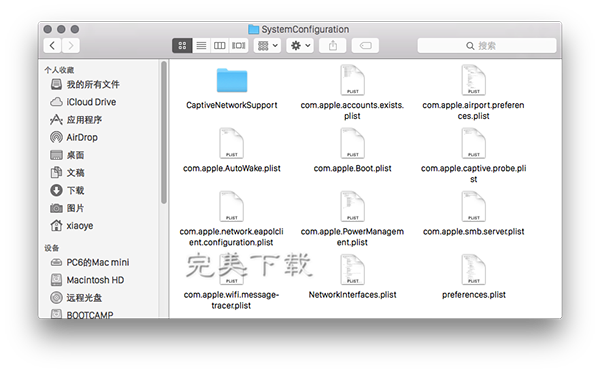
Task: Switch to column view
Action: [x=220, y=46]
